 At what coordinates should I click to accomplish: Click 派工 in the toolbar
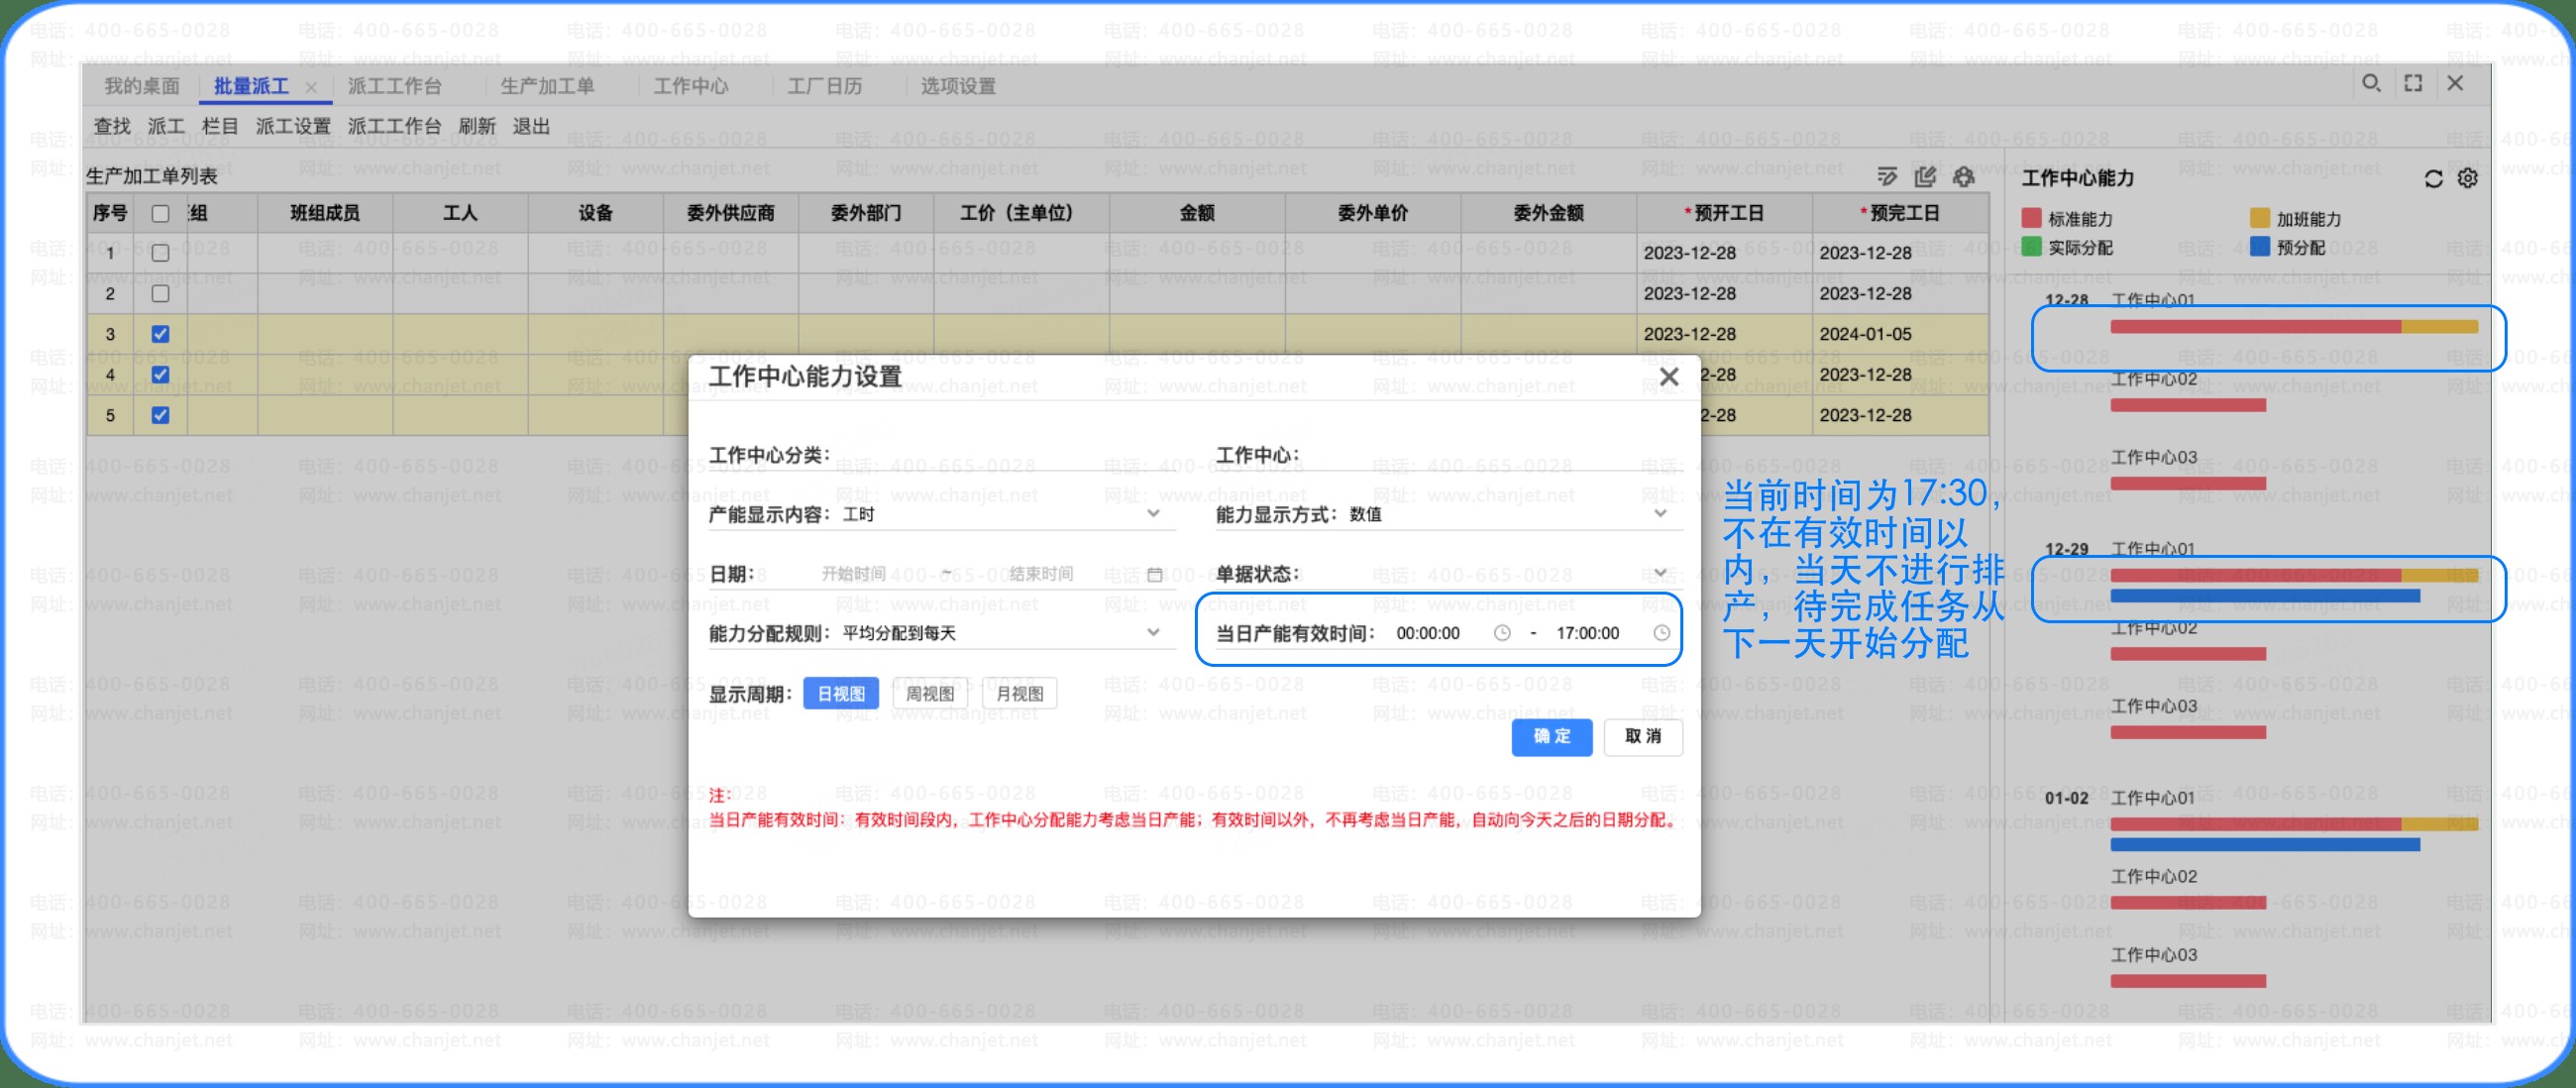(x=166, y=126)
